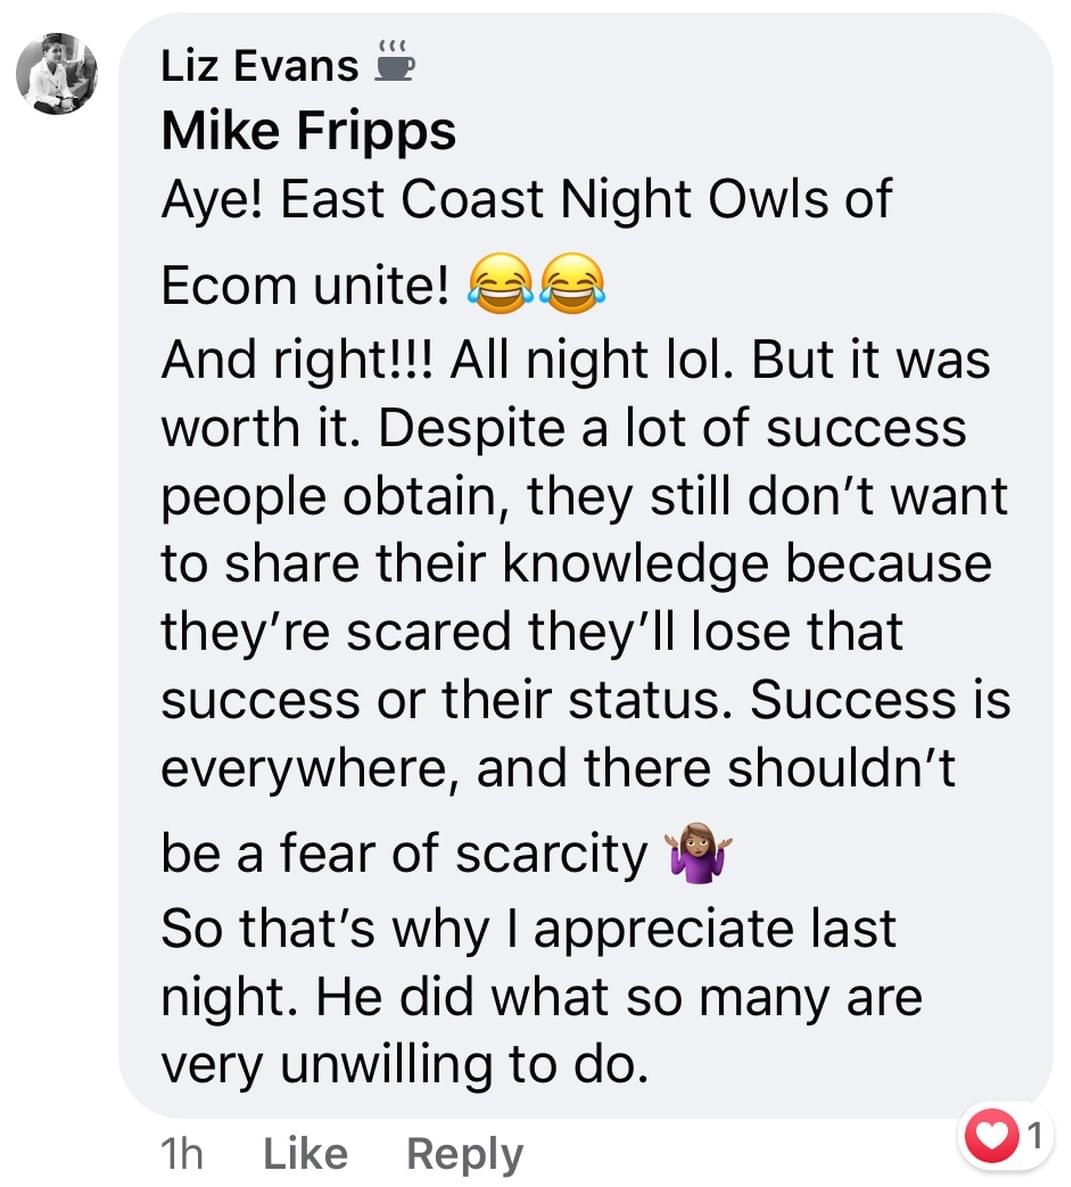Image resolution: width=1071 pixels, height=1187 pixels.
Task: Click the 'to share their knowledge because' line
Action: (576, 565)
